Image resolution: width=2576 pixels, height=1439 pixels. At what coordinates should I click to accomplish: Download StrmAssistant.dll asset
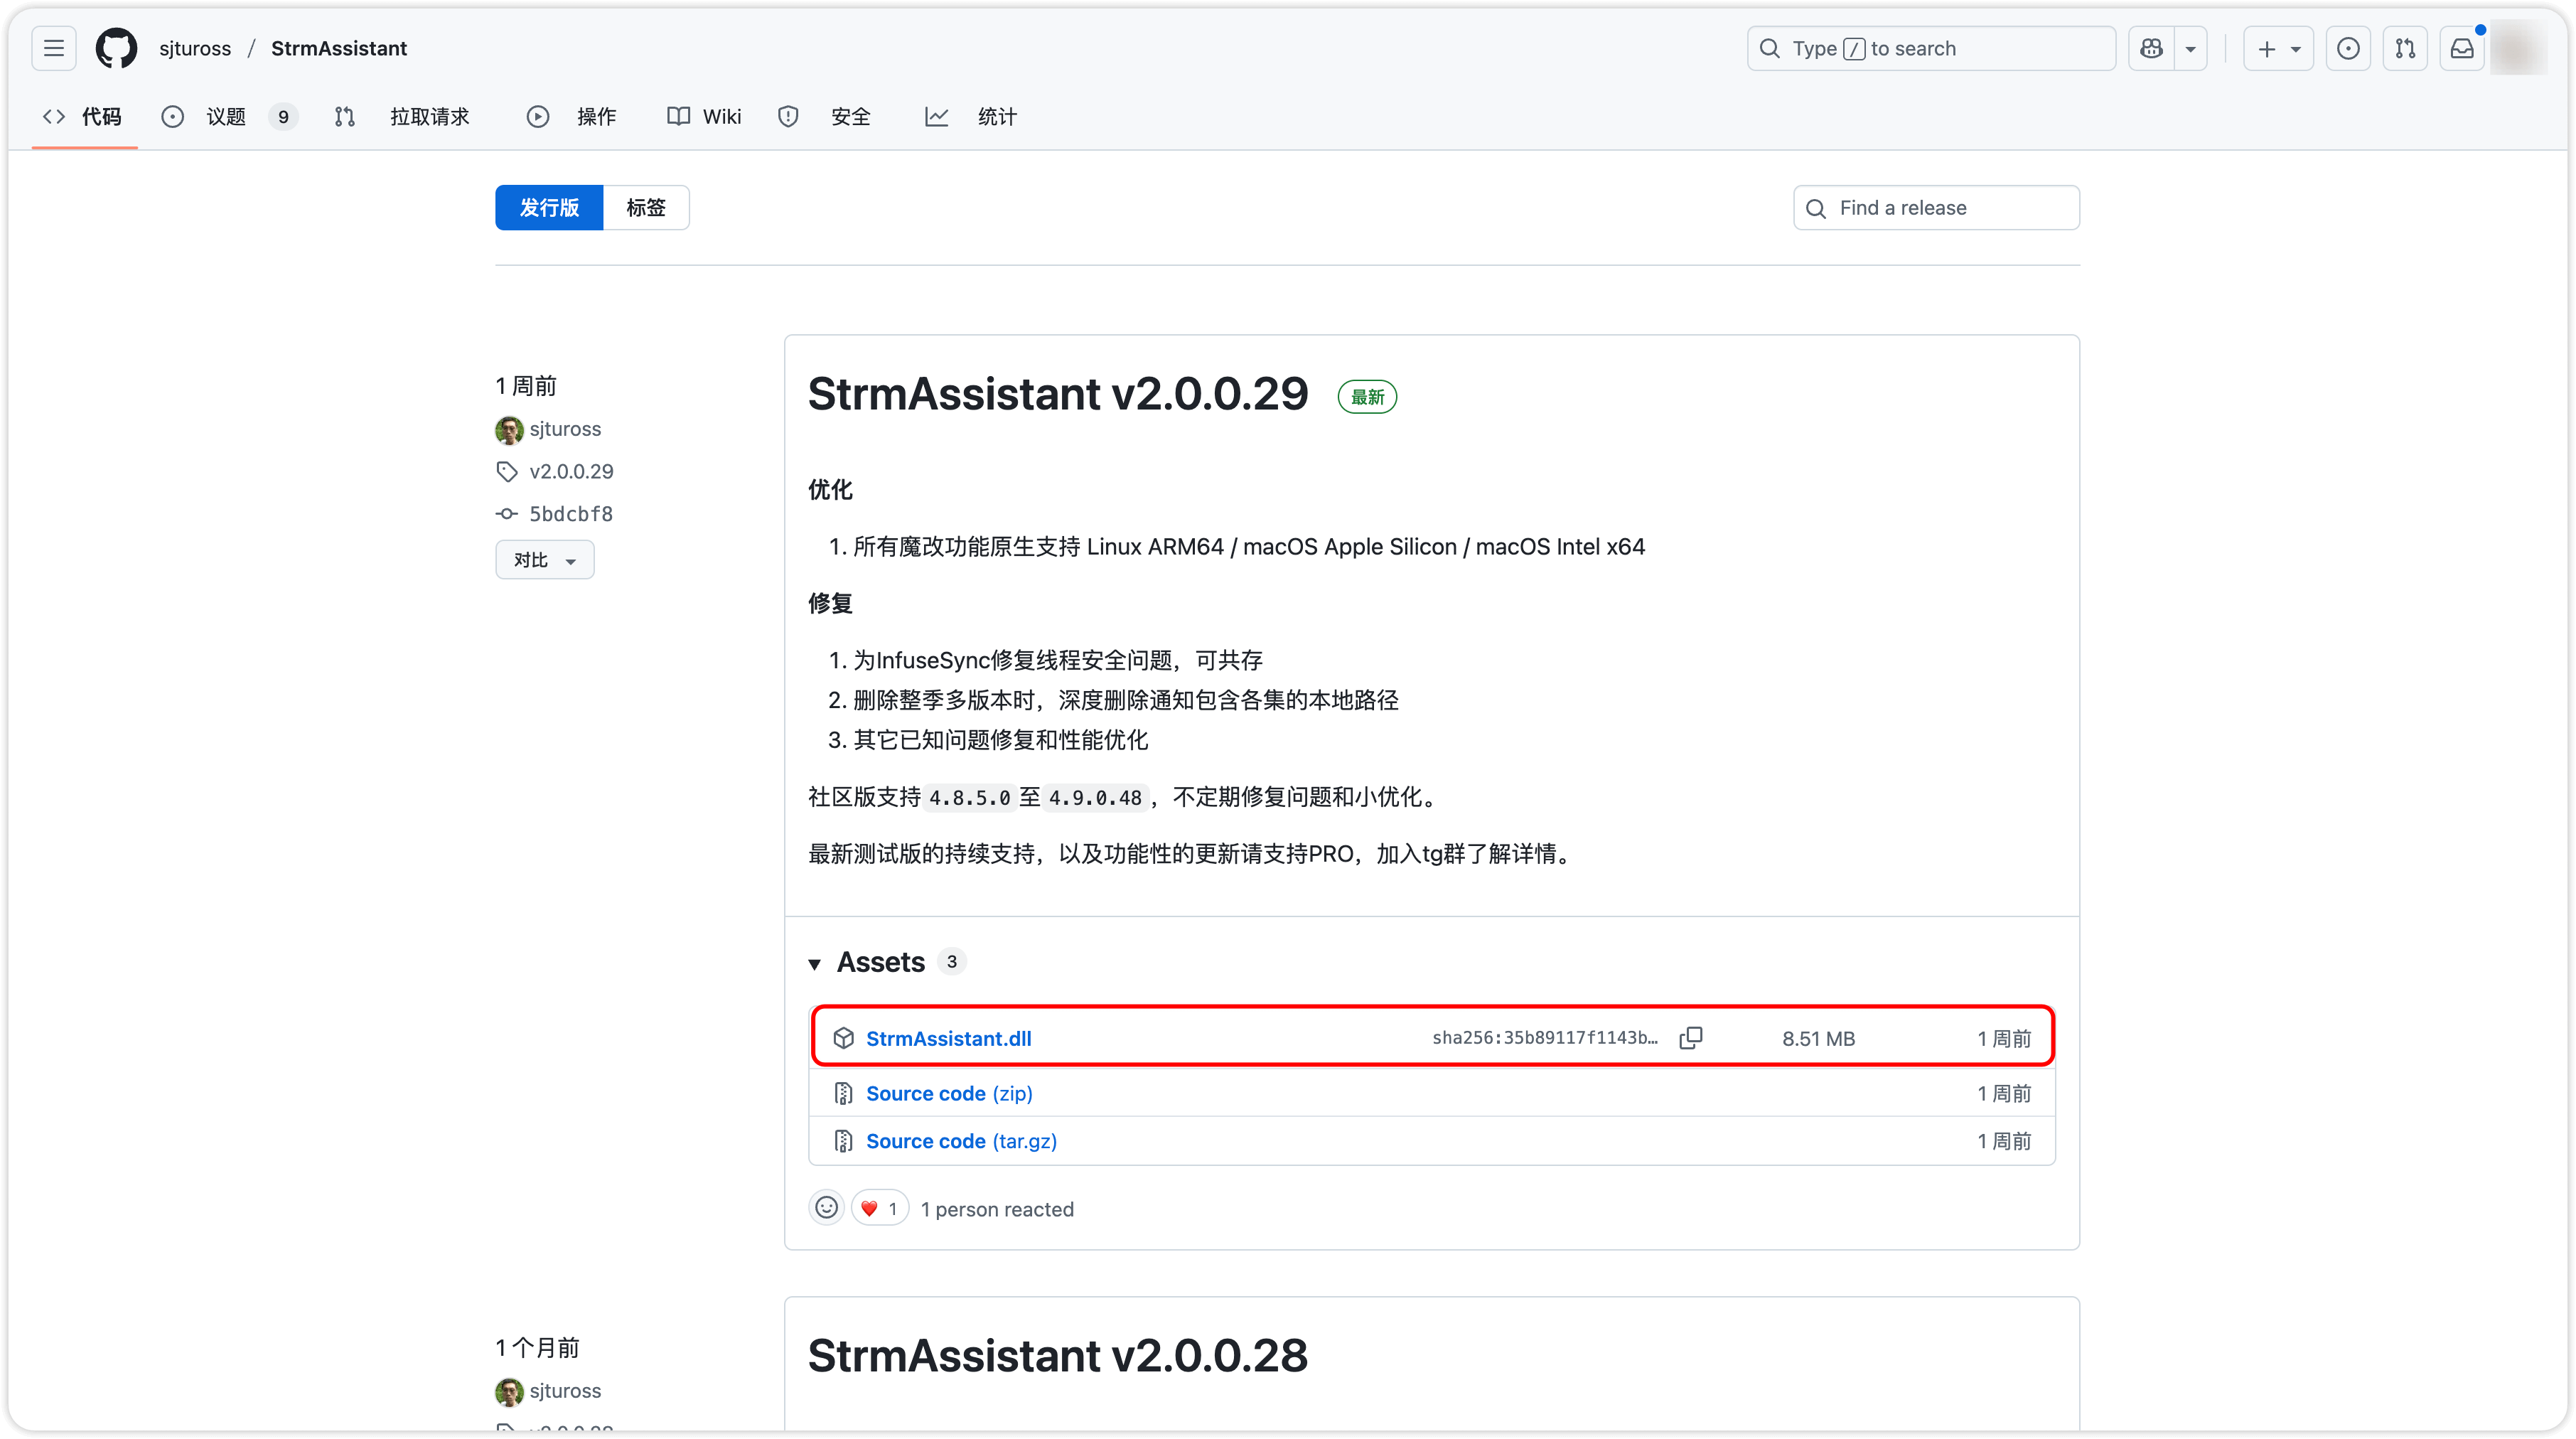tap(948, 1038)
